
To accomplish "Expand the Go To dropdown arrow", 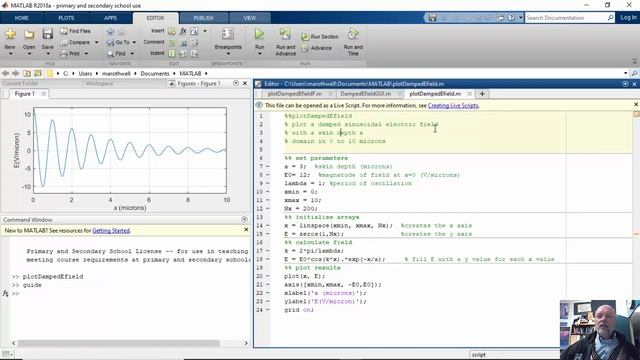I will pos(133,42).
